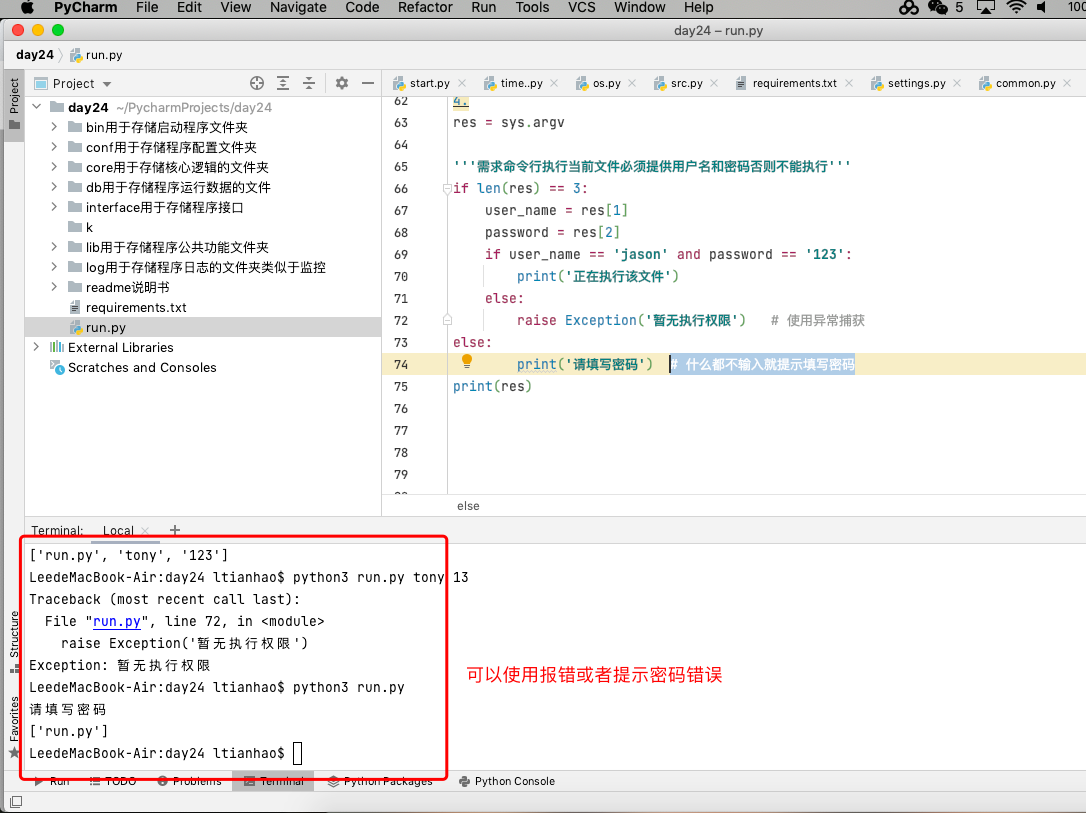
Task: Expand the bin folder
Action: (54, 127)
